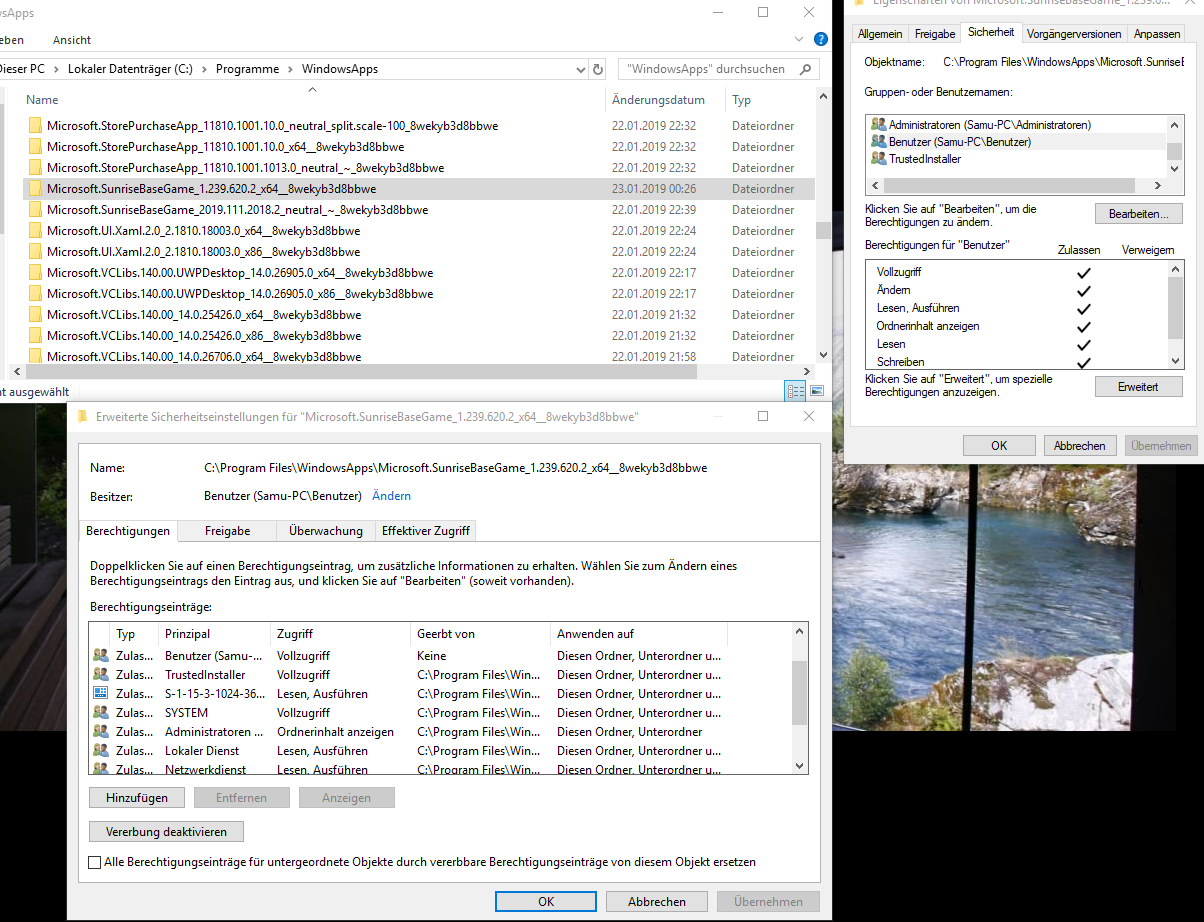The height and width of the screenshot is (922, 1204).
Task: Click TrustedInstaller group icon in Properties list
Action: pyautogui.click(x=879, y=159)
